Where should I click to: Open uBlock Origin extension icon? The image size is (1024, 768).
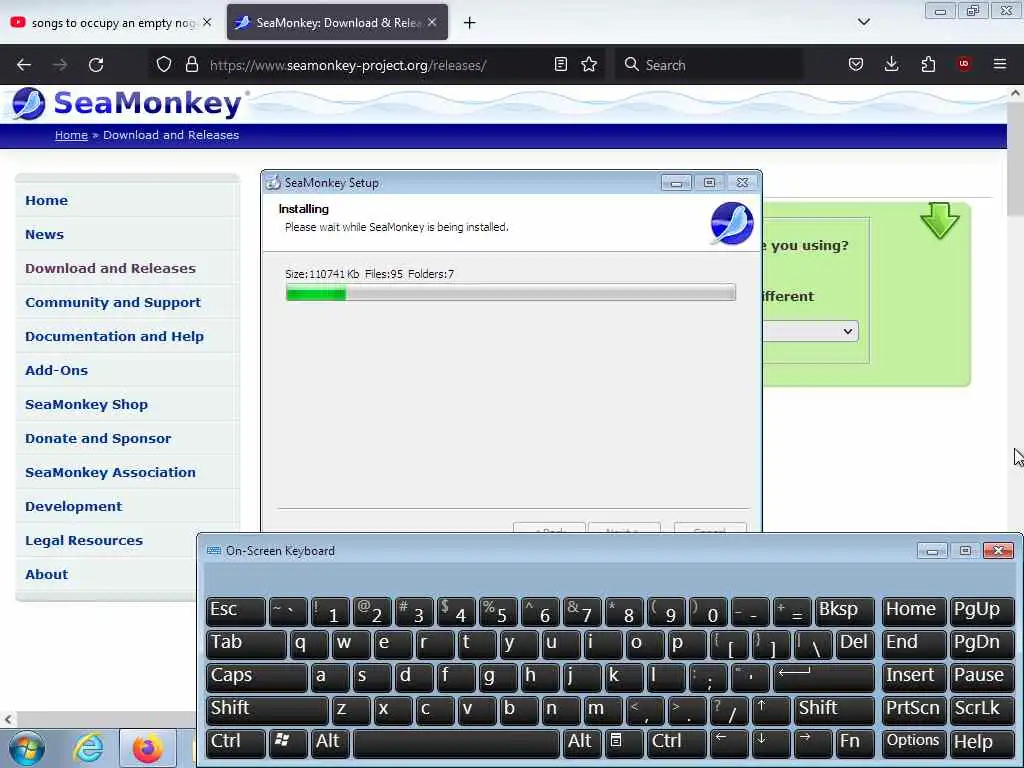point(964,63)
